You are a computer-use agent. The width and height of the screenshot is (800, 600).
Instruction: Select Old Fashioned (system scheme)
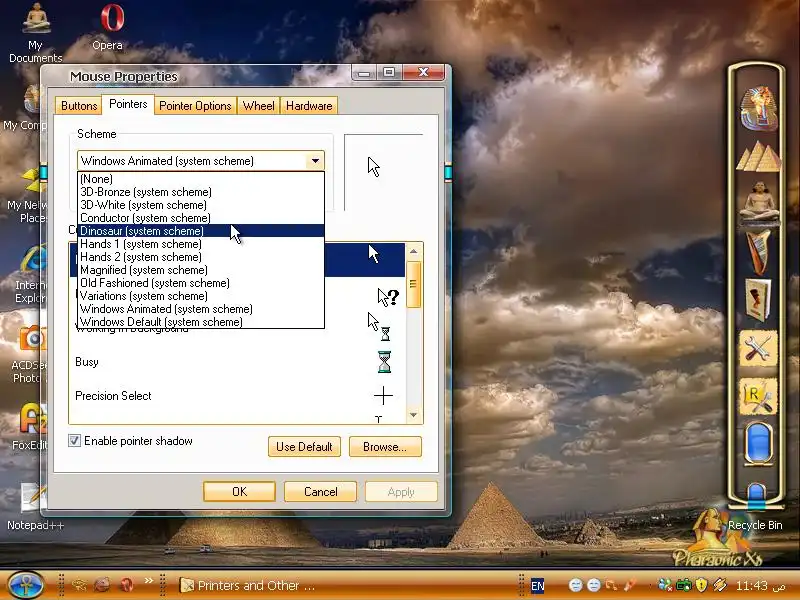201,283
